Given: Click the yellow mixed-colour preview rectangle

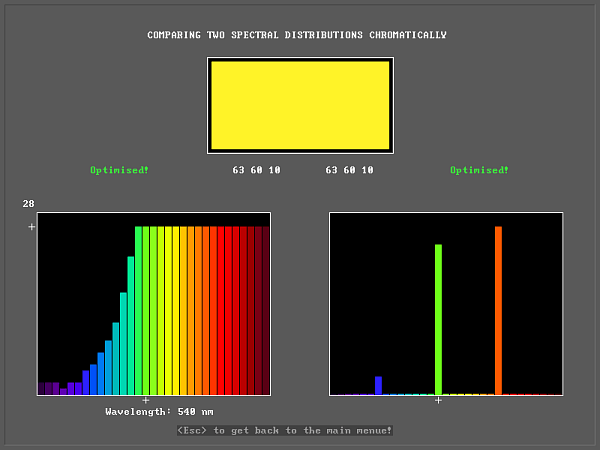Looking at the screenshot, I should [300, 105].
